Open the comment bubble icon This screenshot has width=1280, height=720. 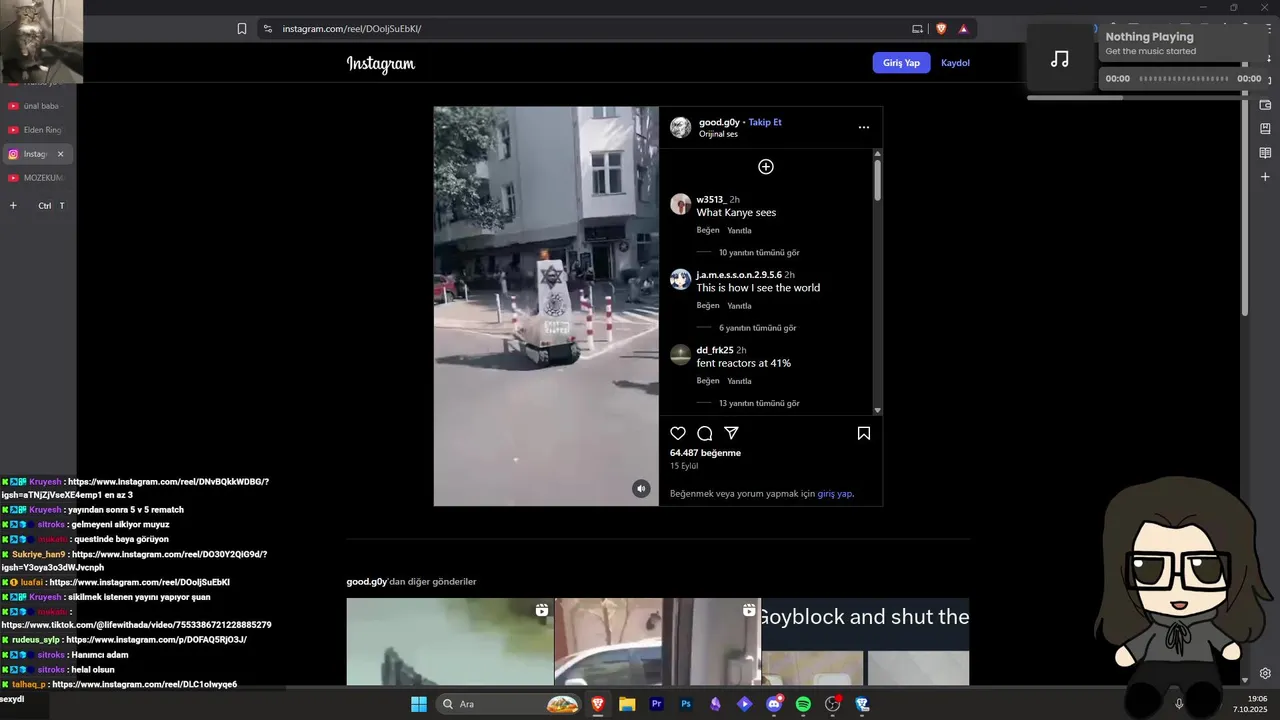coord(705,433)
